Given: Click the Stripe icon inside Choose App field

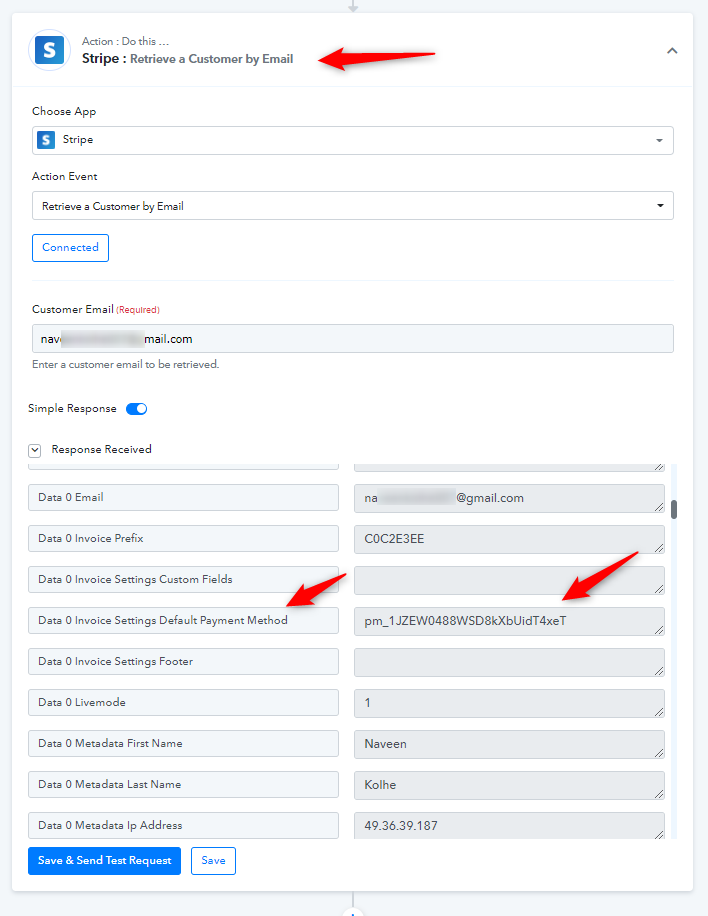Looking at the screenshot, I should (x=46, y=140).
